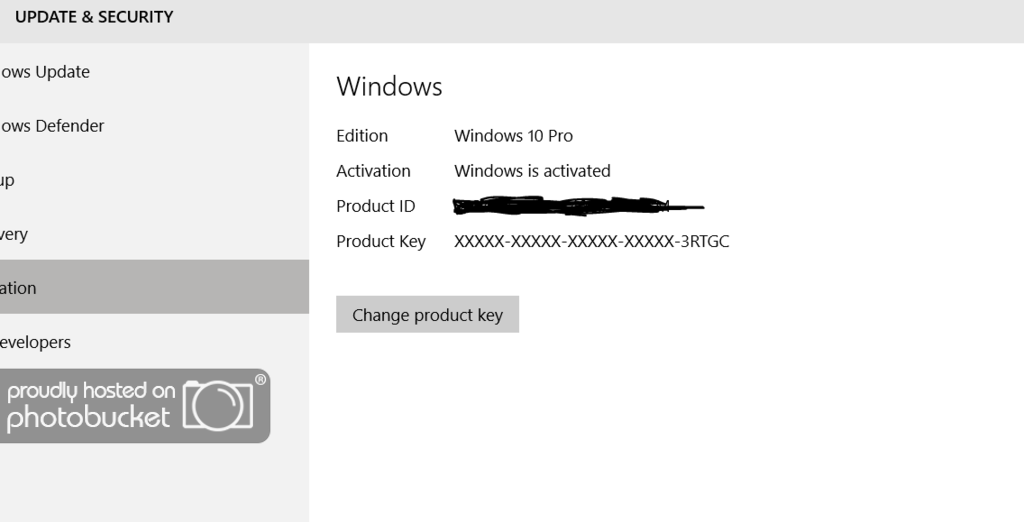Click the Product ID label
This screenshot has width=1024, height=522.
(375, 206)
